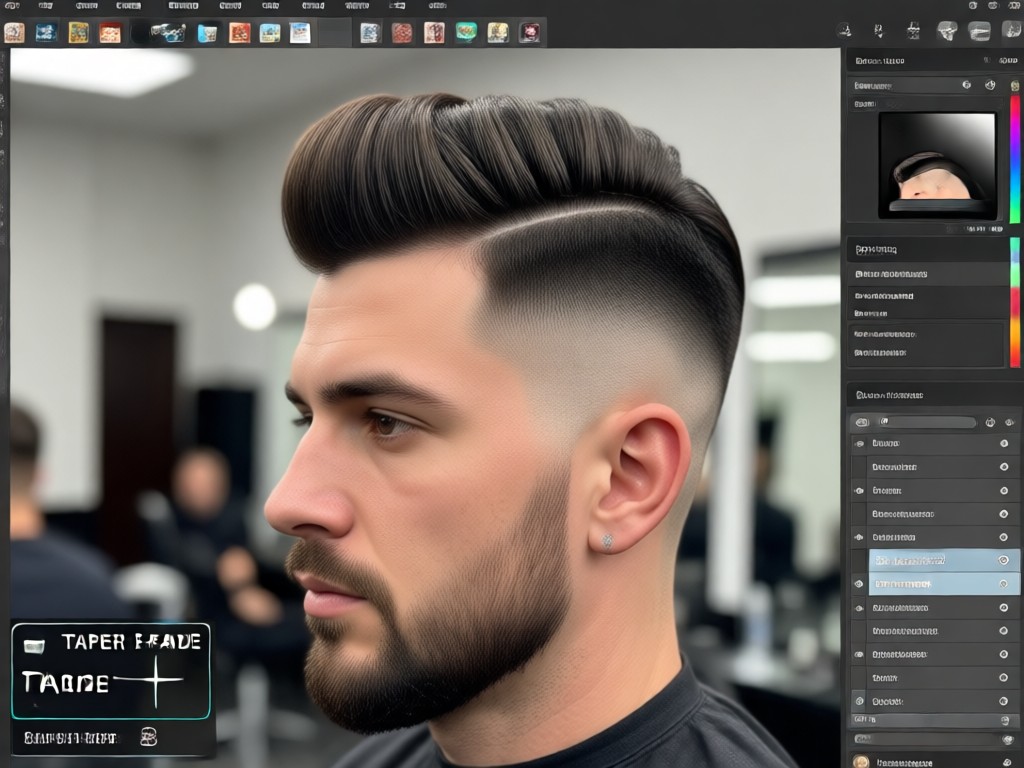Click the lower green-to-red color strip
The height and width of the screenshot is (768, 1024).
(1015, 302)
